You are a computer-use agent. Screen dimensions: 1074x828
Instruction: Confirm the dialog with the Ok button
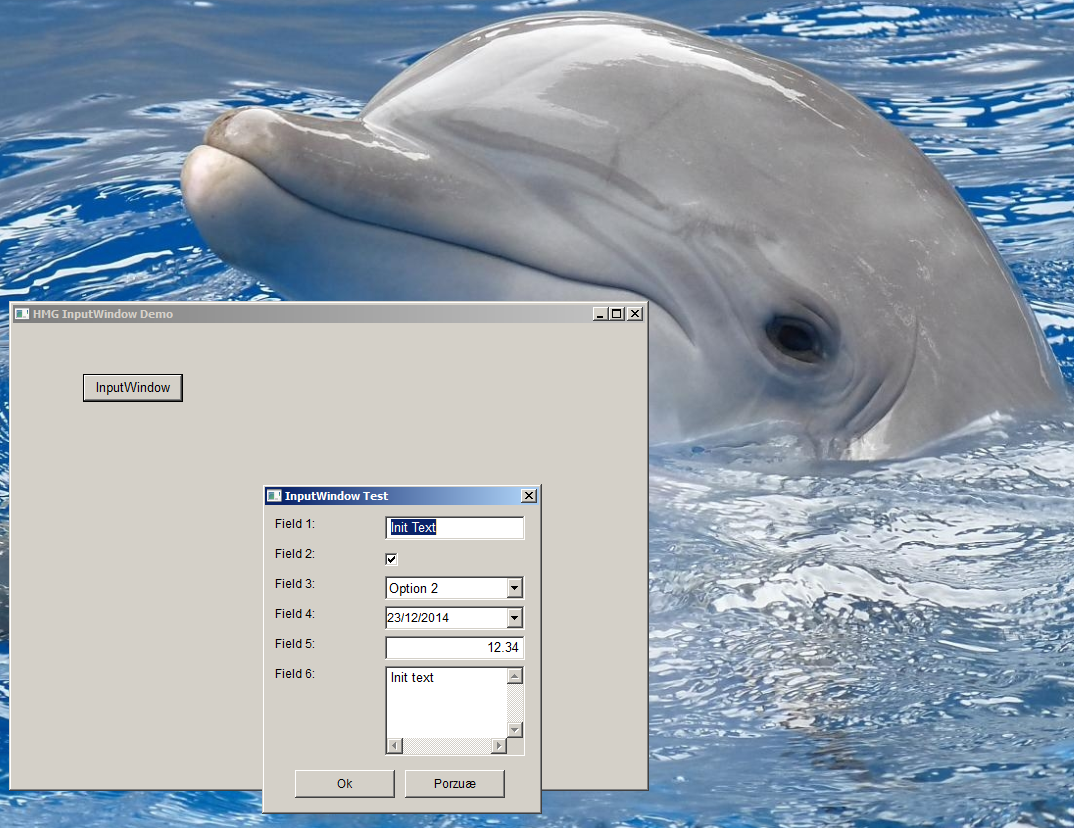344,784
